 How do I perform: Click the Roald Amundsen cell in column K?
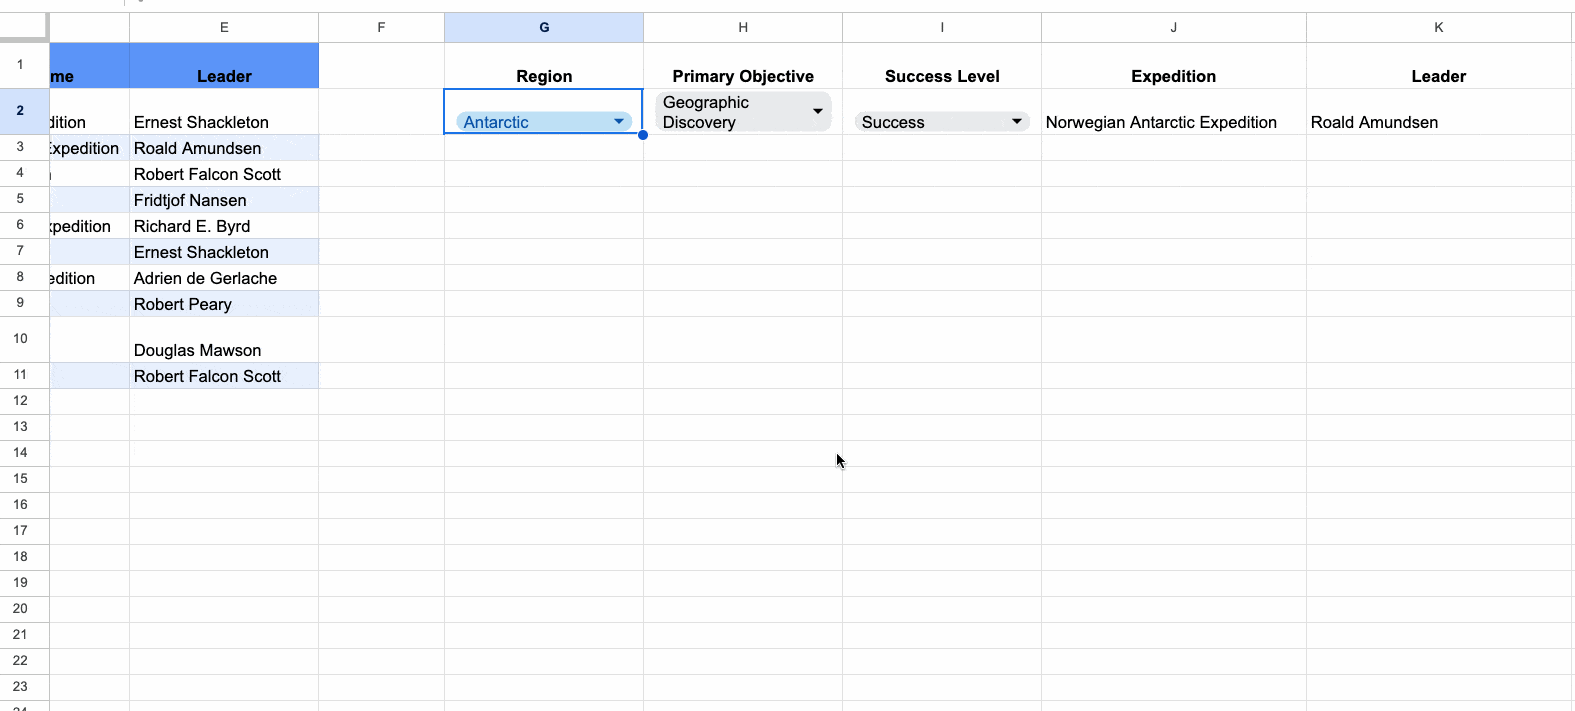[x=1374, y=122]
